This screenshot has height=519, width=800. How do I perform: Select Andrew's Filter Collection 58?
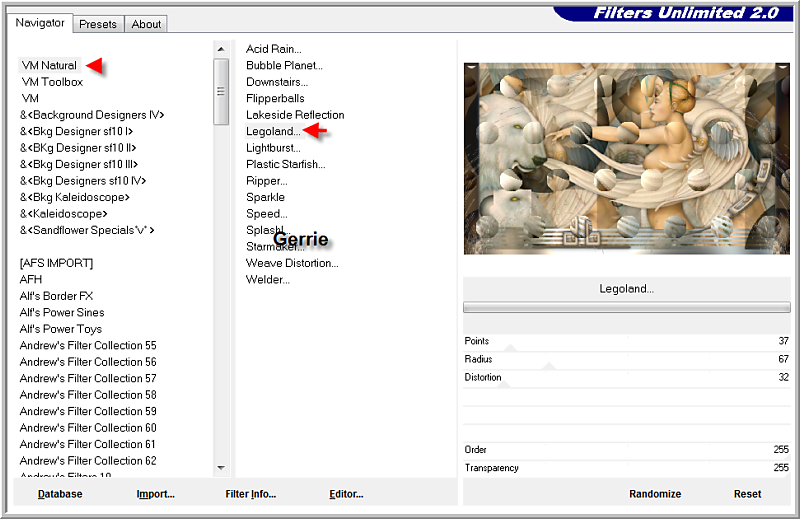[x=88, y=394]
